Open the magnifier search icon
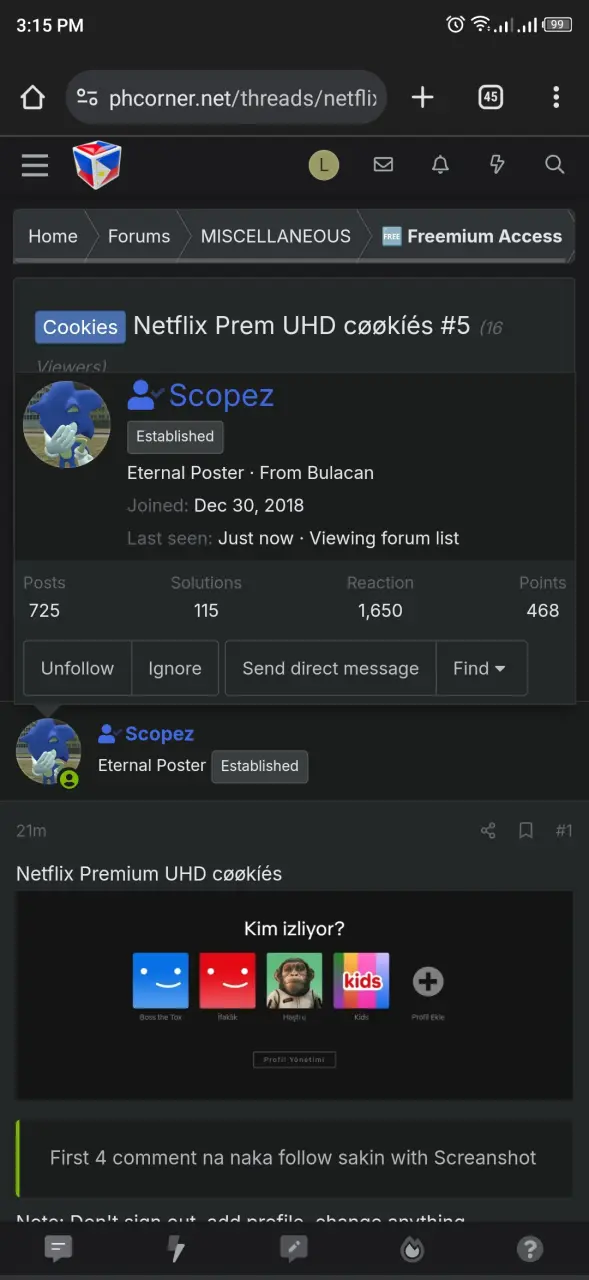Screen dimensions: 589x1280 [555, 165]
